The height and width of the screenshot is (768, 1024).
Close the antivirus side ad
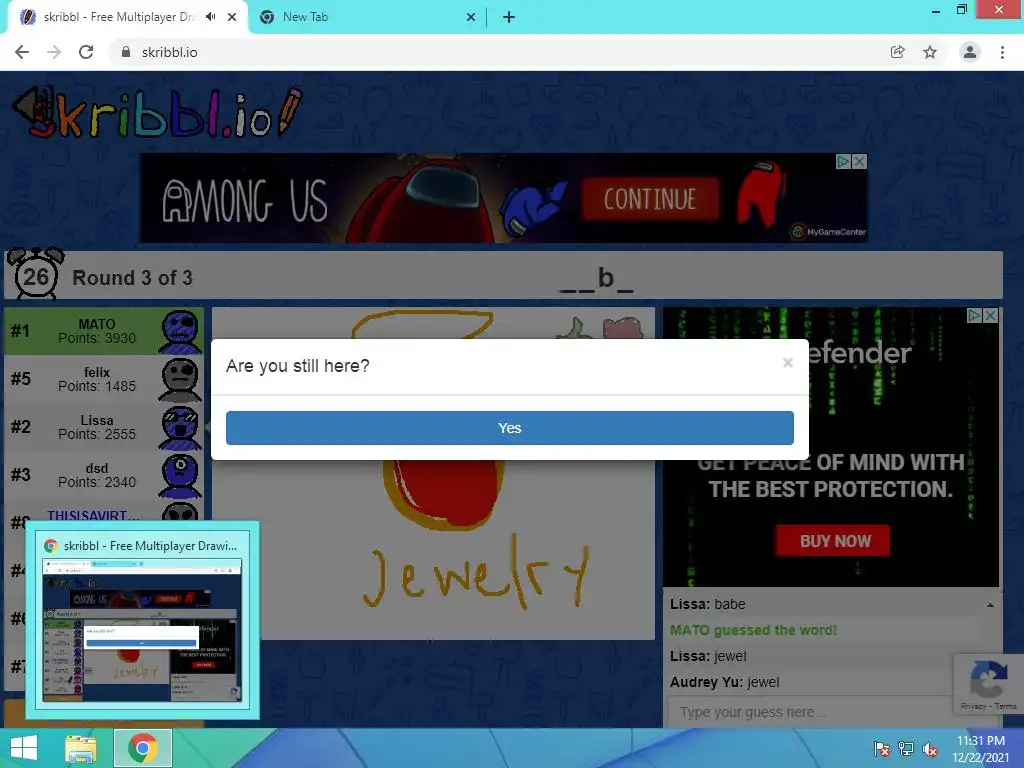[991, 315]
